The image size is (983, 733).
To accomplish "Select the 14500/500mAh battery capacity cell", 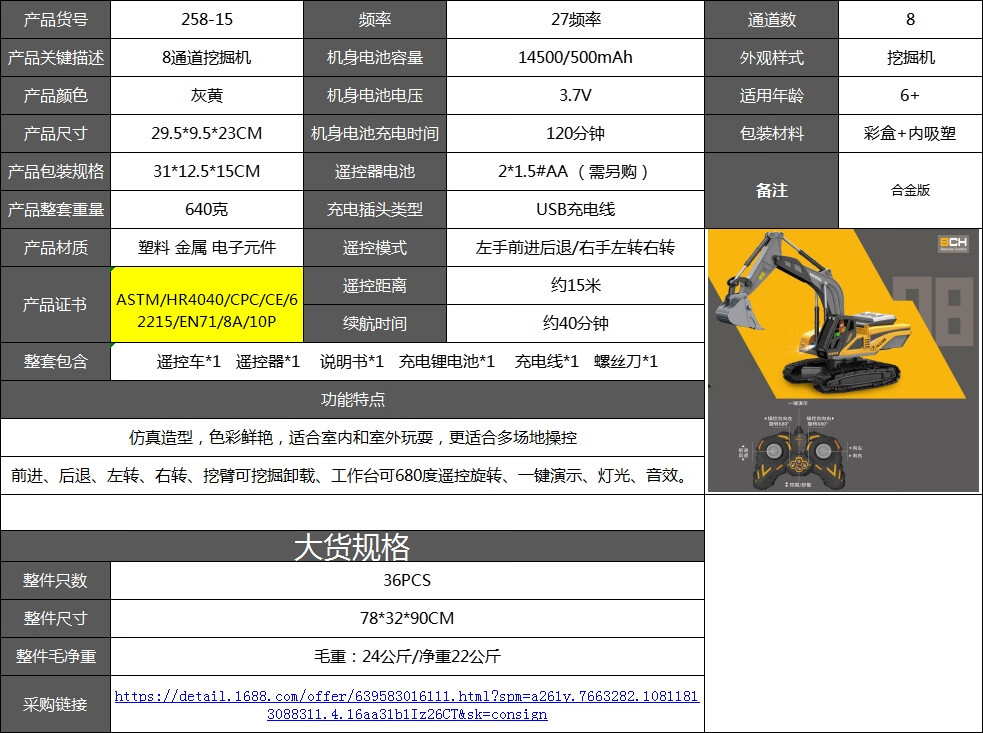I will point(576,58).
